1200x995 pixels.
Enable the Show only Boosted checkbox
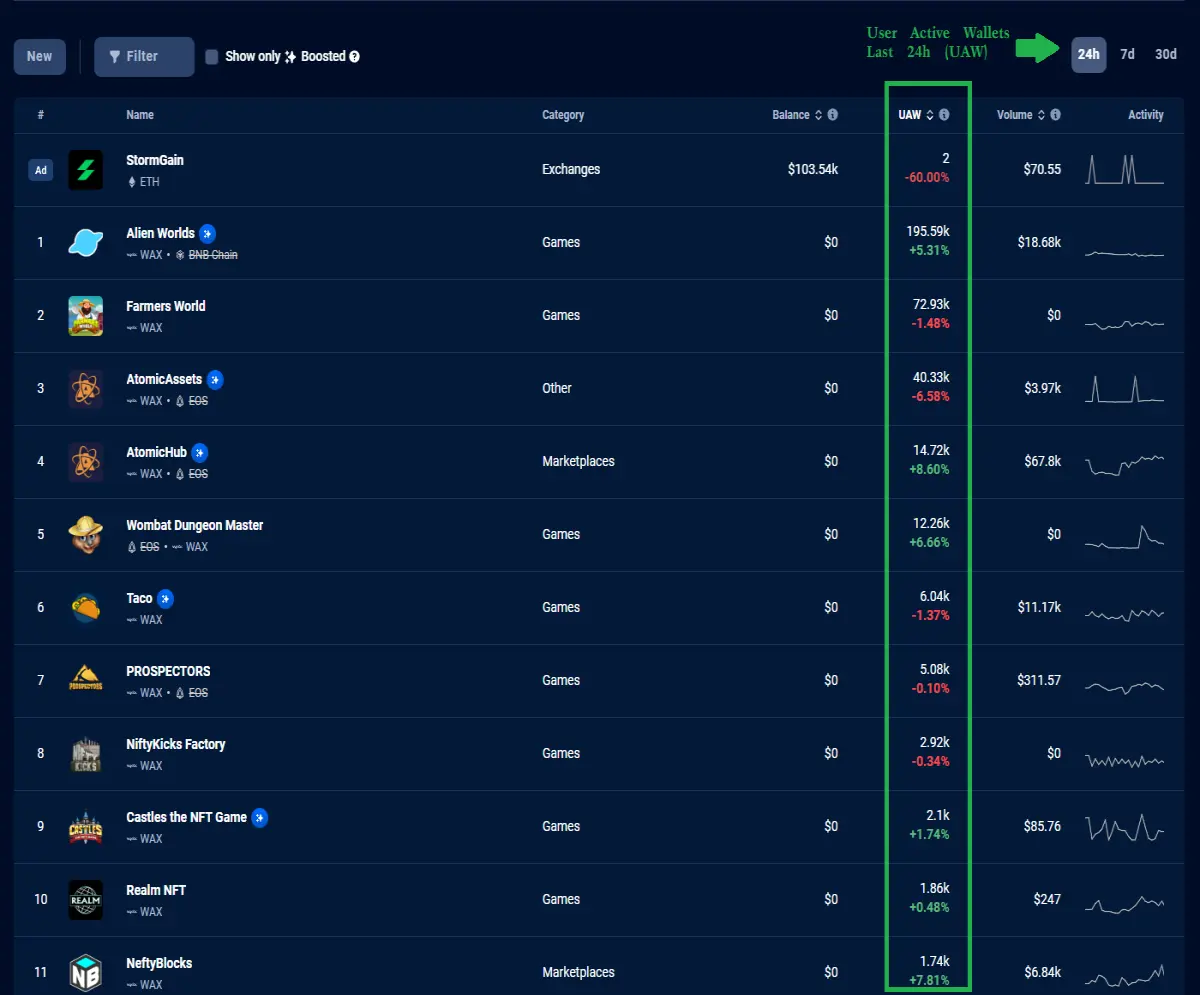[212, 57]
